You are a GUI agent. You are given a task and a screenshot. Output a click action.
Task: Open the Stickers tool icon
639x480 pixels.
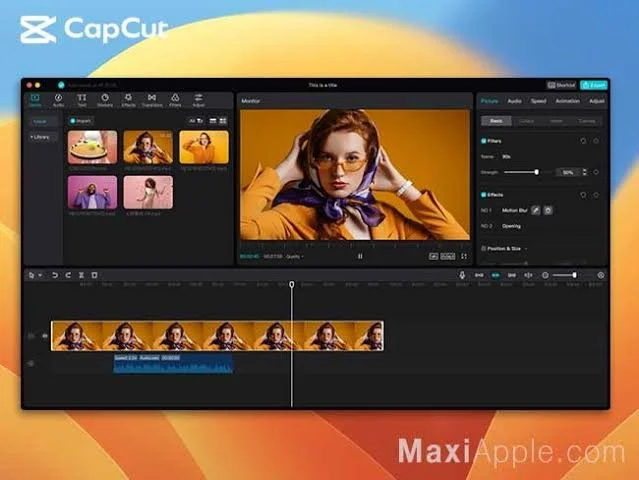tap(105, 98)
